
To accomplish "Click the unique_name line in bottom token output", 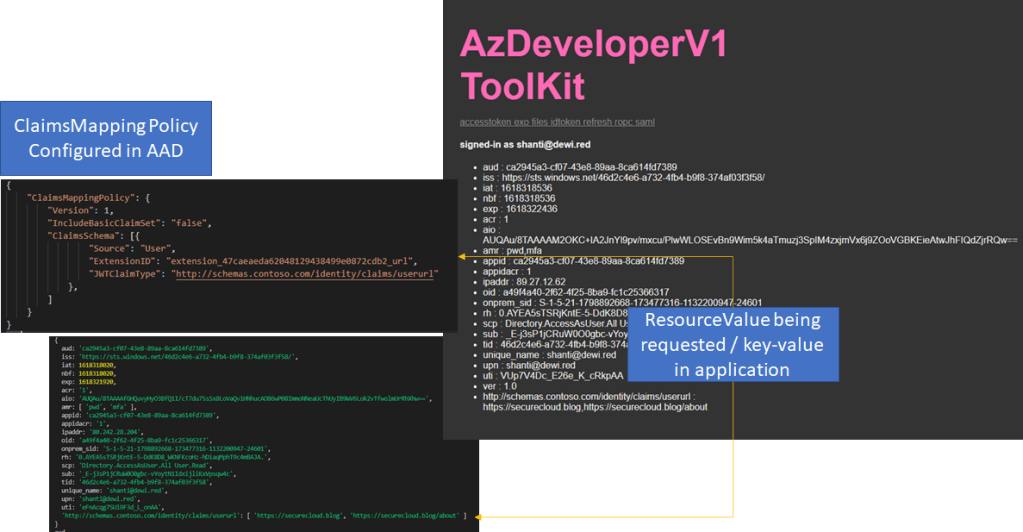I will (92, 488).
